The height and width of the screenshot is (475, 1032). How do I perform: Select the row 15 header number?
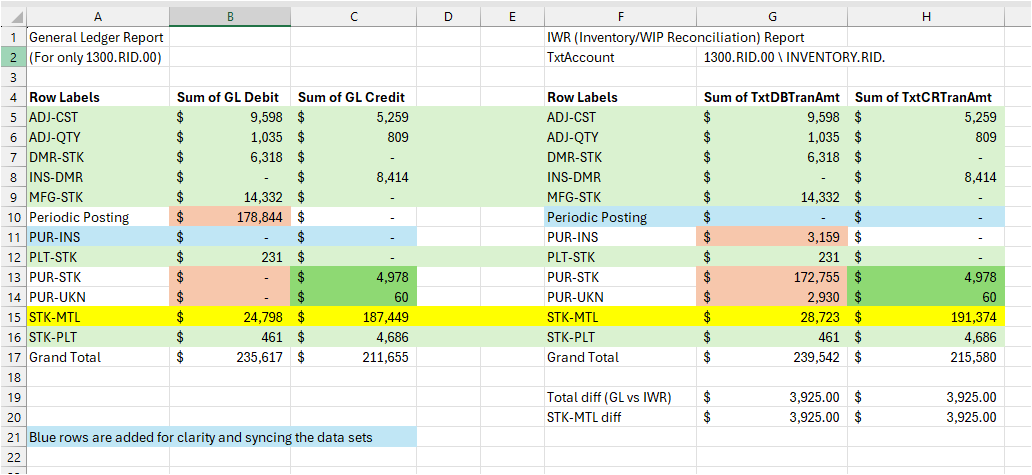12,317
